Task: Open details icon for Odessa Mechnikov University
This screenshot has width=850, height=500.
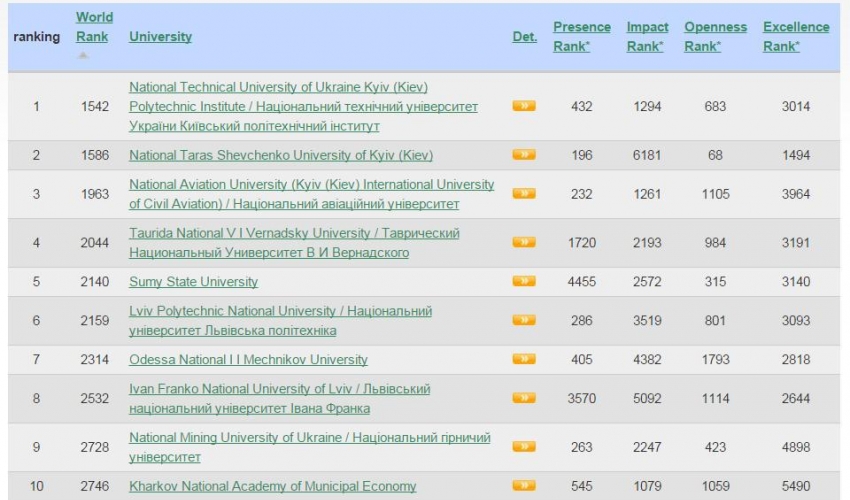Action: point(524,359)
